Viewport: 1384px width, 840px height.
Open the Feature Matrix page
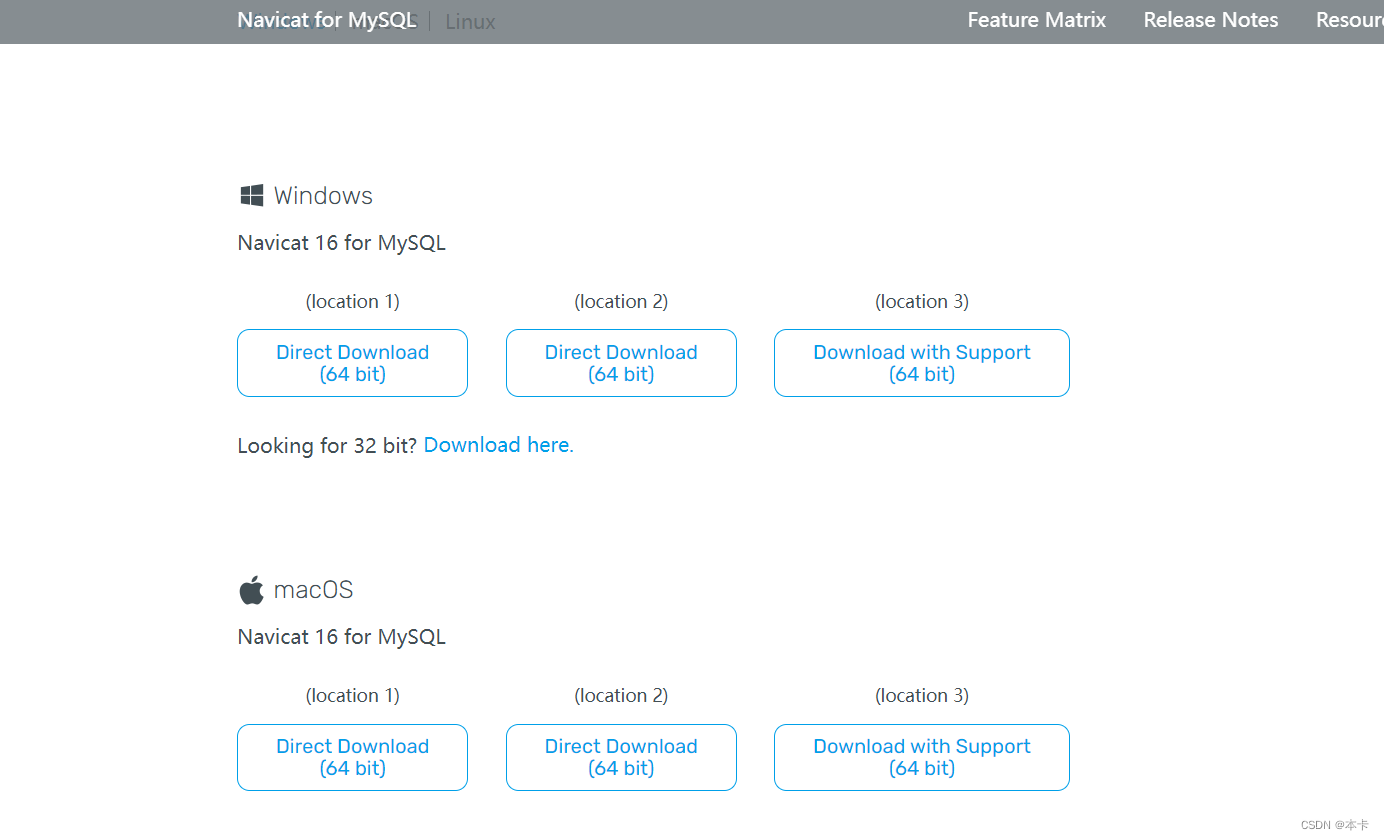[x=1037, y=20]
